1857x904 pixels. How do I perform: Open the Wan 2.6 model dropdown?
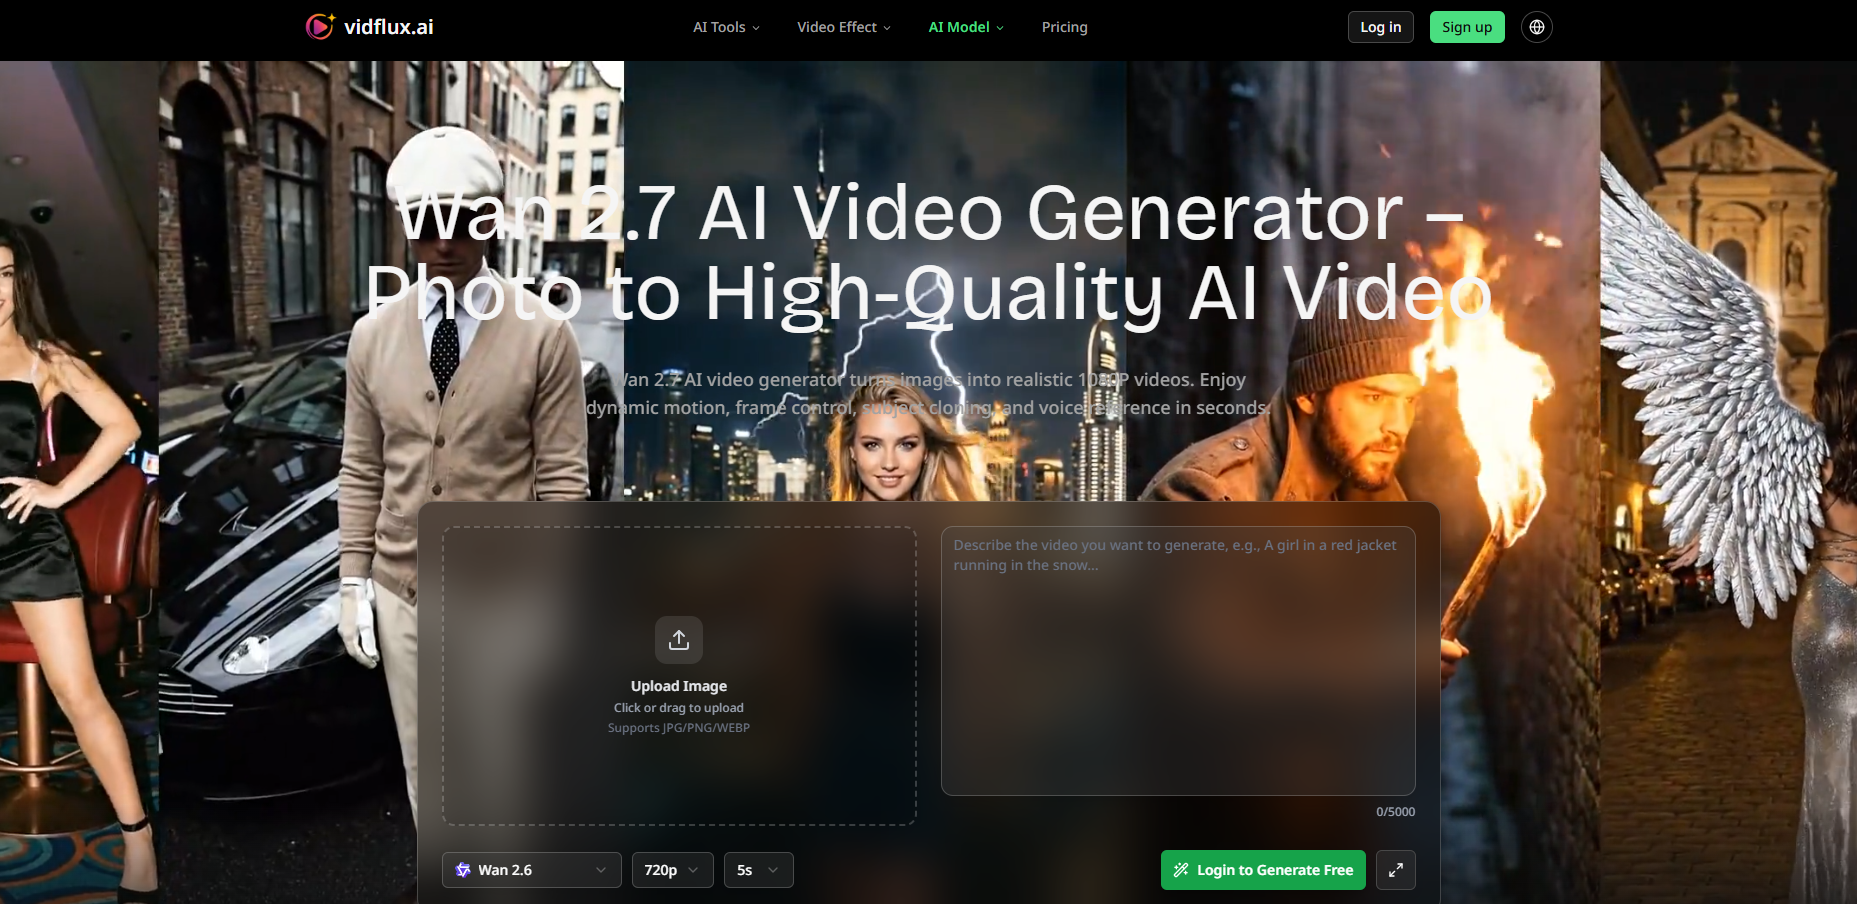531,870
